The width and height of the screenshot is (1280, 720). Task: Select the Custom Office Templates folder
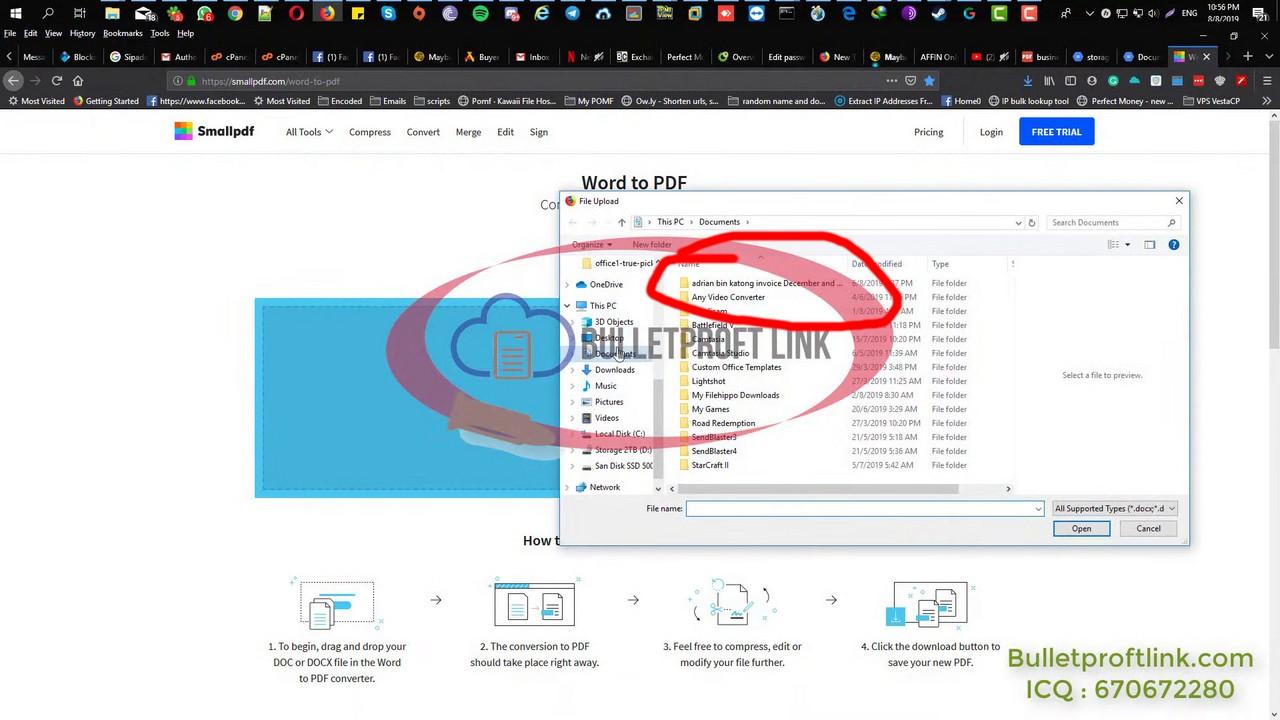[736, 367]
